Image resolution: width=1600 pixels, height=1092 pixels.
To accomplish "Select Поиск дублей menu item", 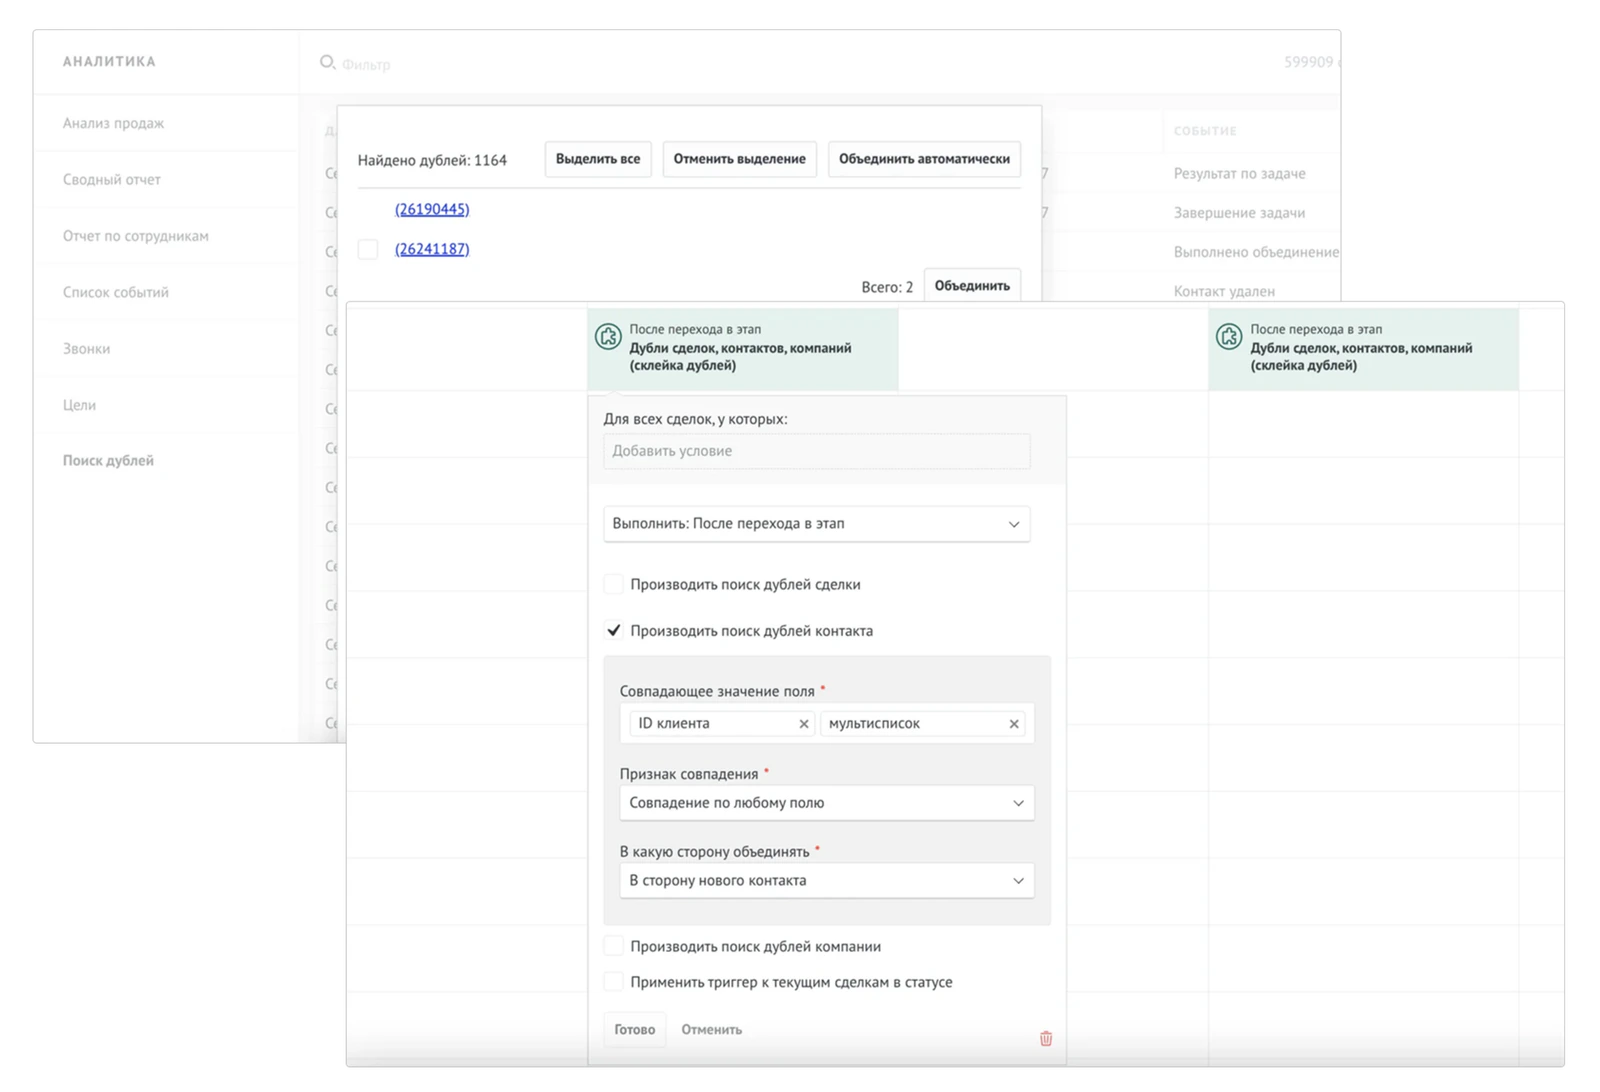I will click(109, 461).
